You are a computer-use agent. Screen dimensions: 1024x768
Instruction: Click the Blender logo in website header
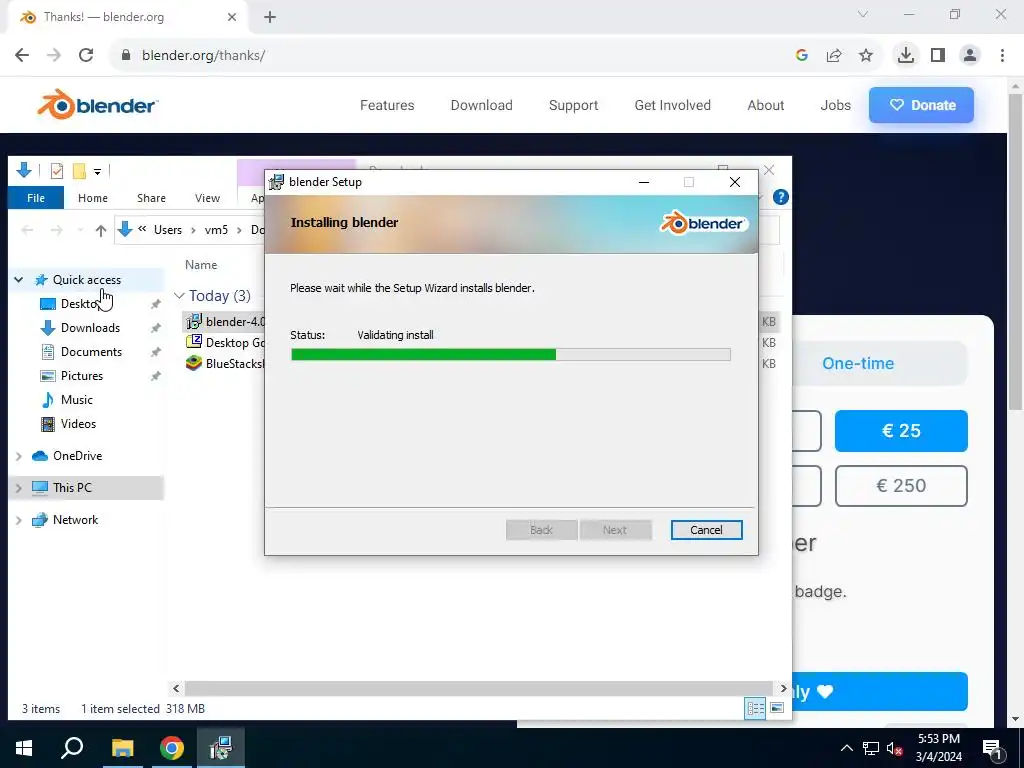[97, 104]
